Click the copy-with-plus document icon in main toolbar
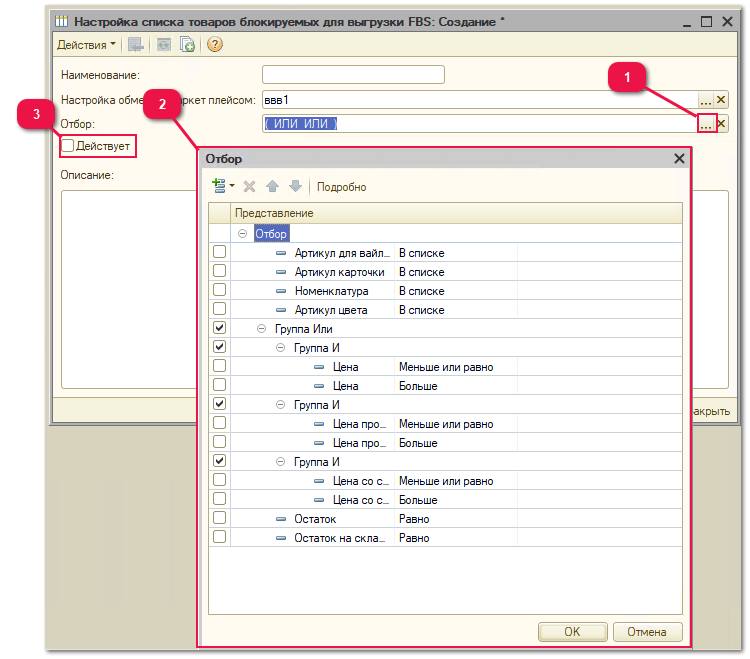Viewport: 750px width, 659px height. tap(187, 44)
